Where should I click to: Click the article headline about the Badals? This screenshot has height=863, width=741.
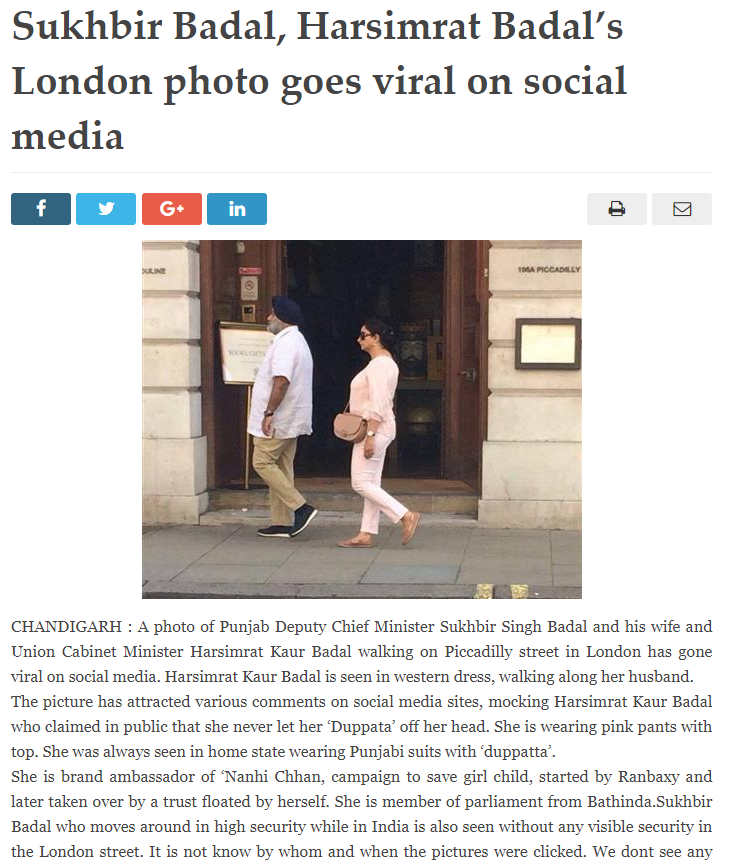point(319,81)
